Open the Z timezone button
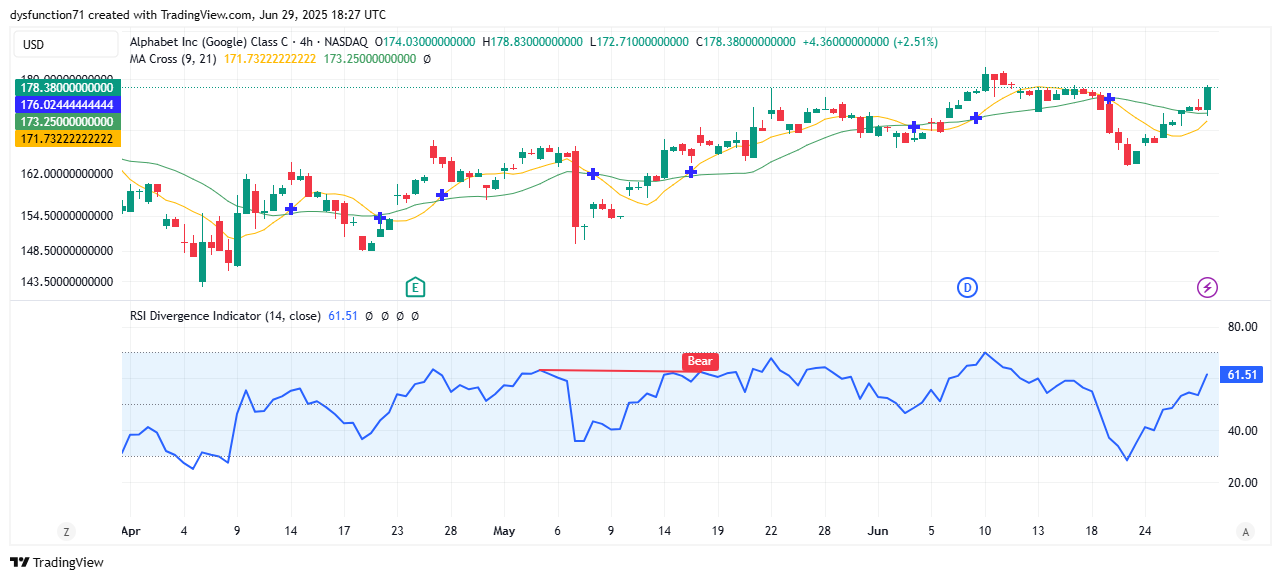The height and width of the screenshot is (580, 1281). coord(67,532)
